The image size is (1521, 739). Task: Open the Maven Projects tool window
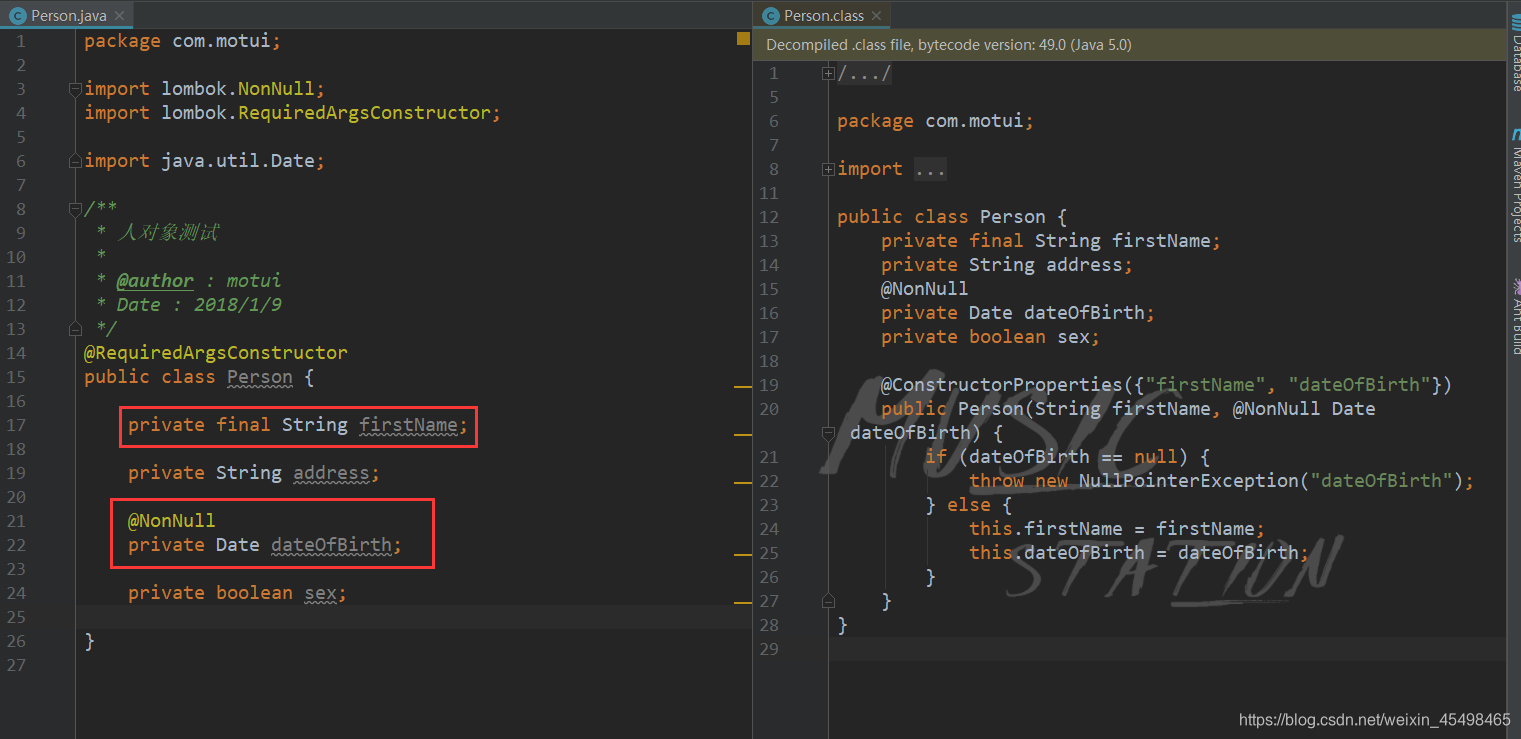click(x=1514, y=187)
